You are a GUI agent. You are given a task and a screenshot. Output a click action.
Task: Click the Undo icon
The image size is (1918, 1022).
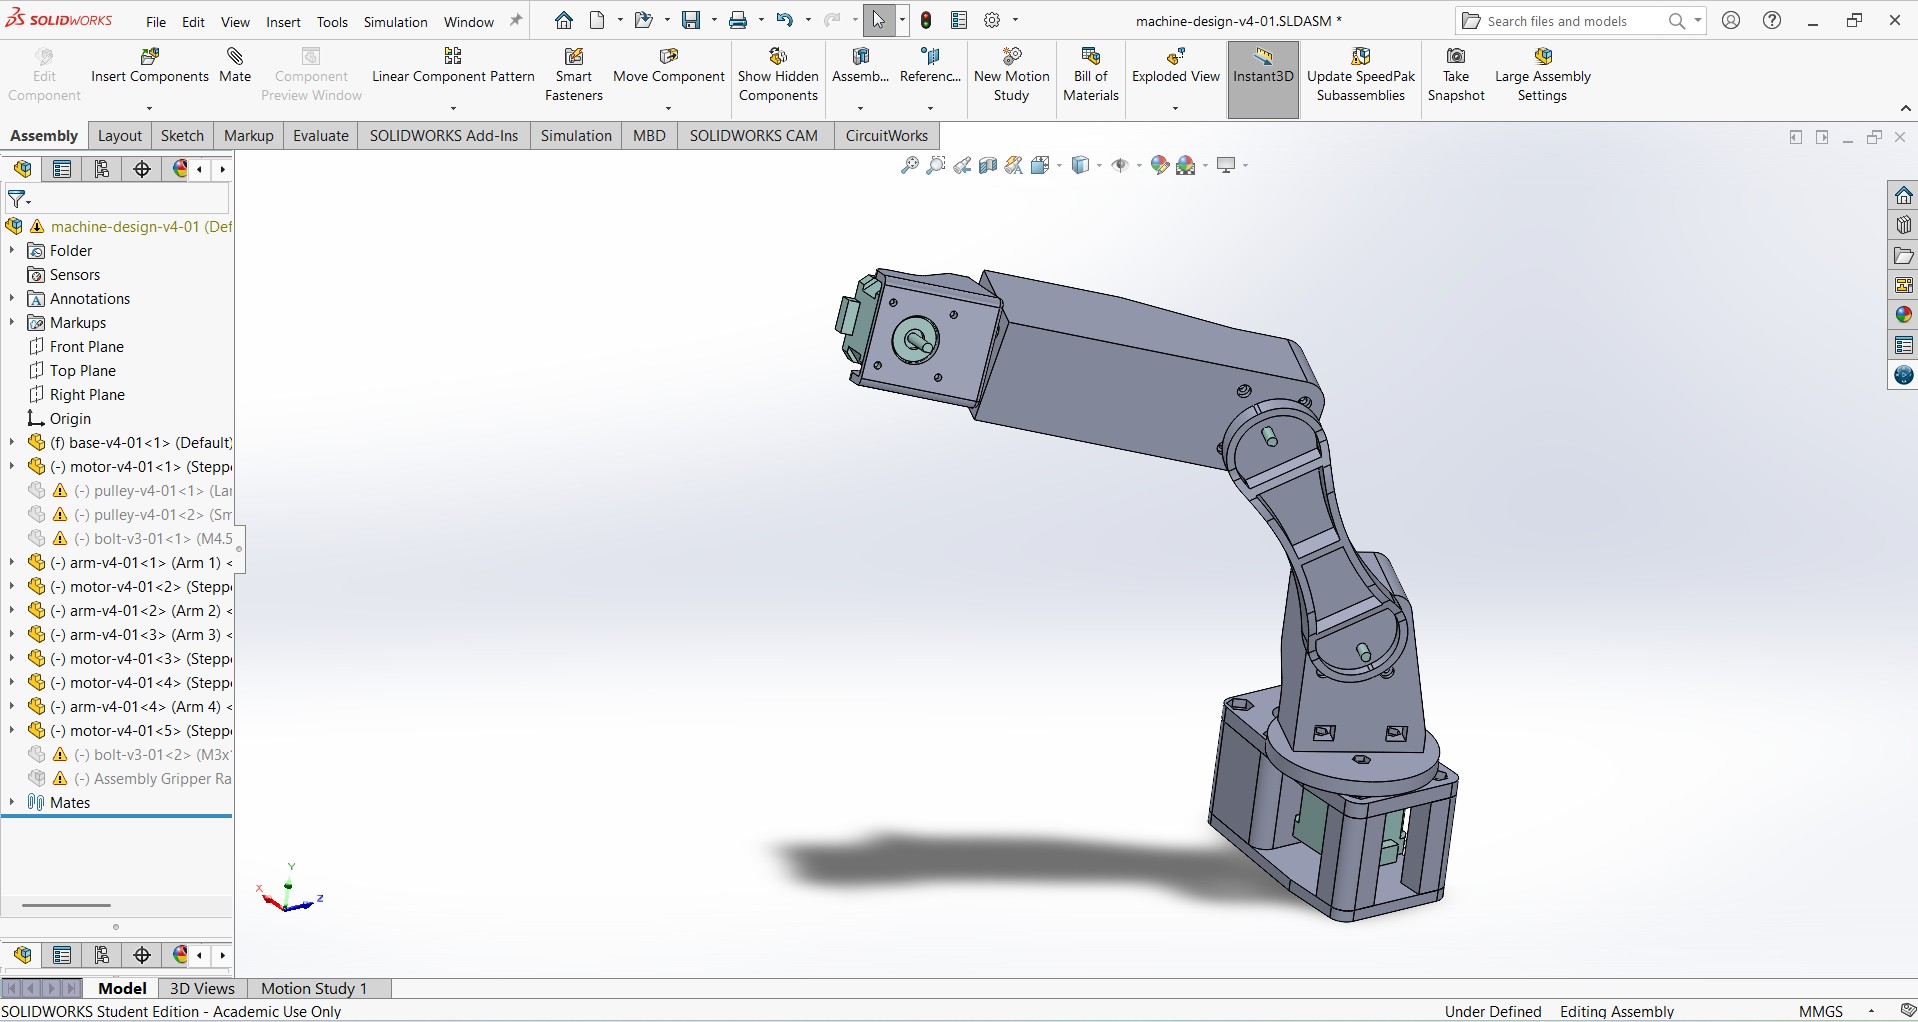tap(785, 20)
